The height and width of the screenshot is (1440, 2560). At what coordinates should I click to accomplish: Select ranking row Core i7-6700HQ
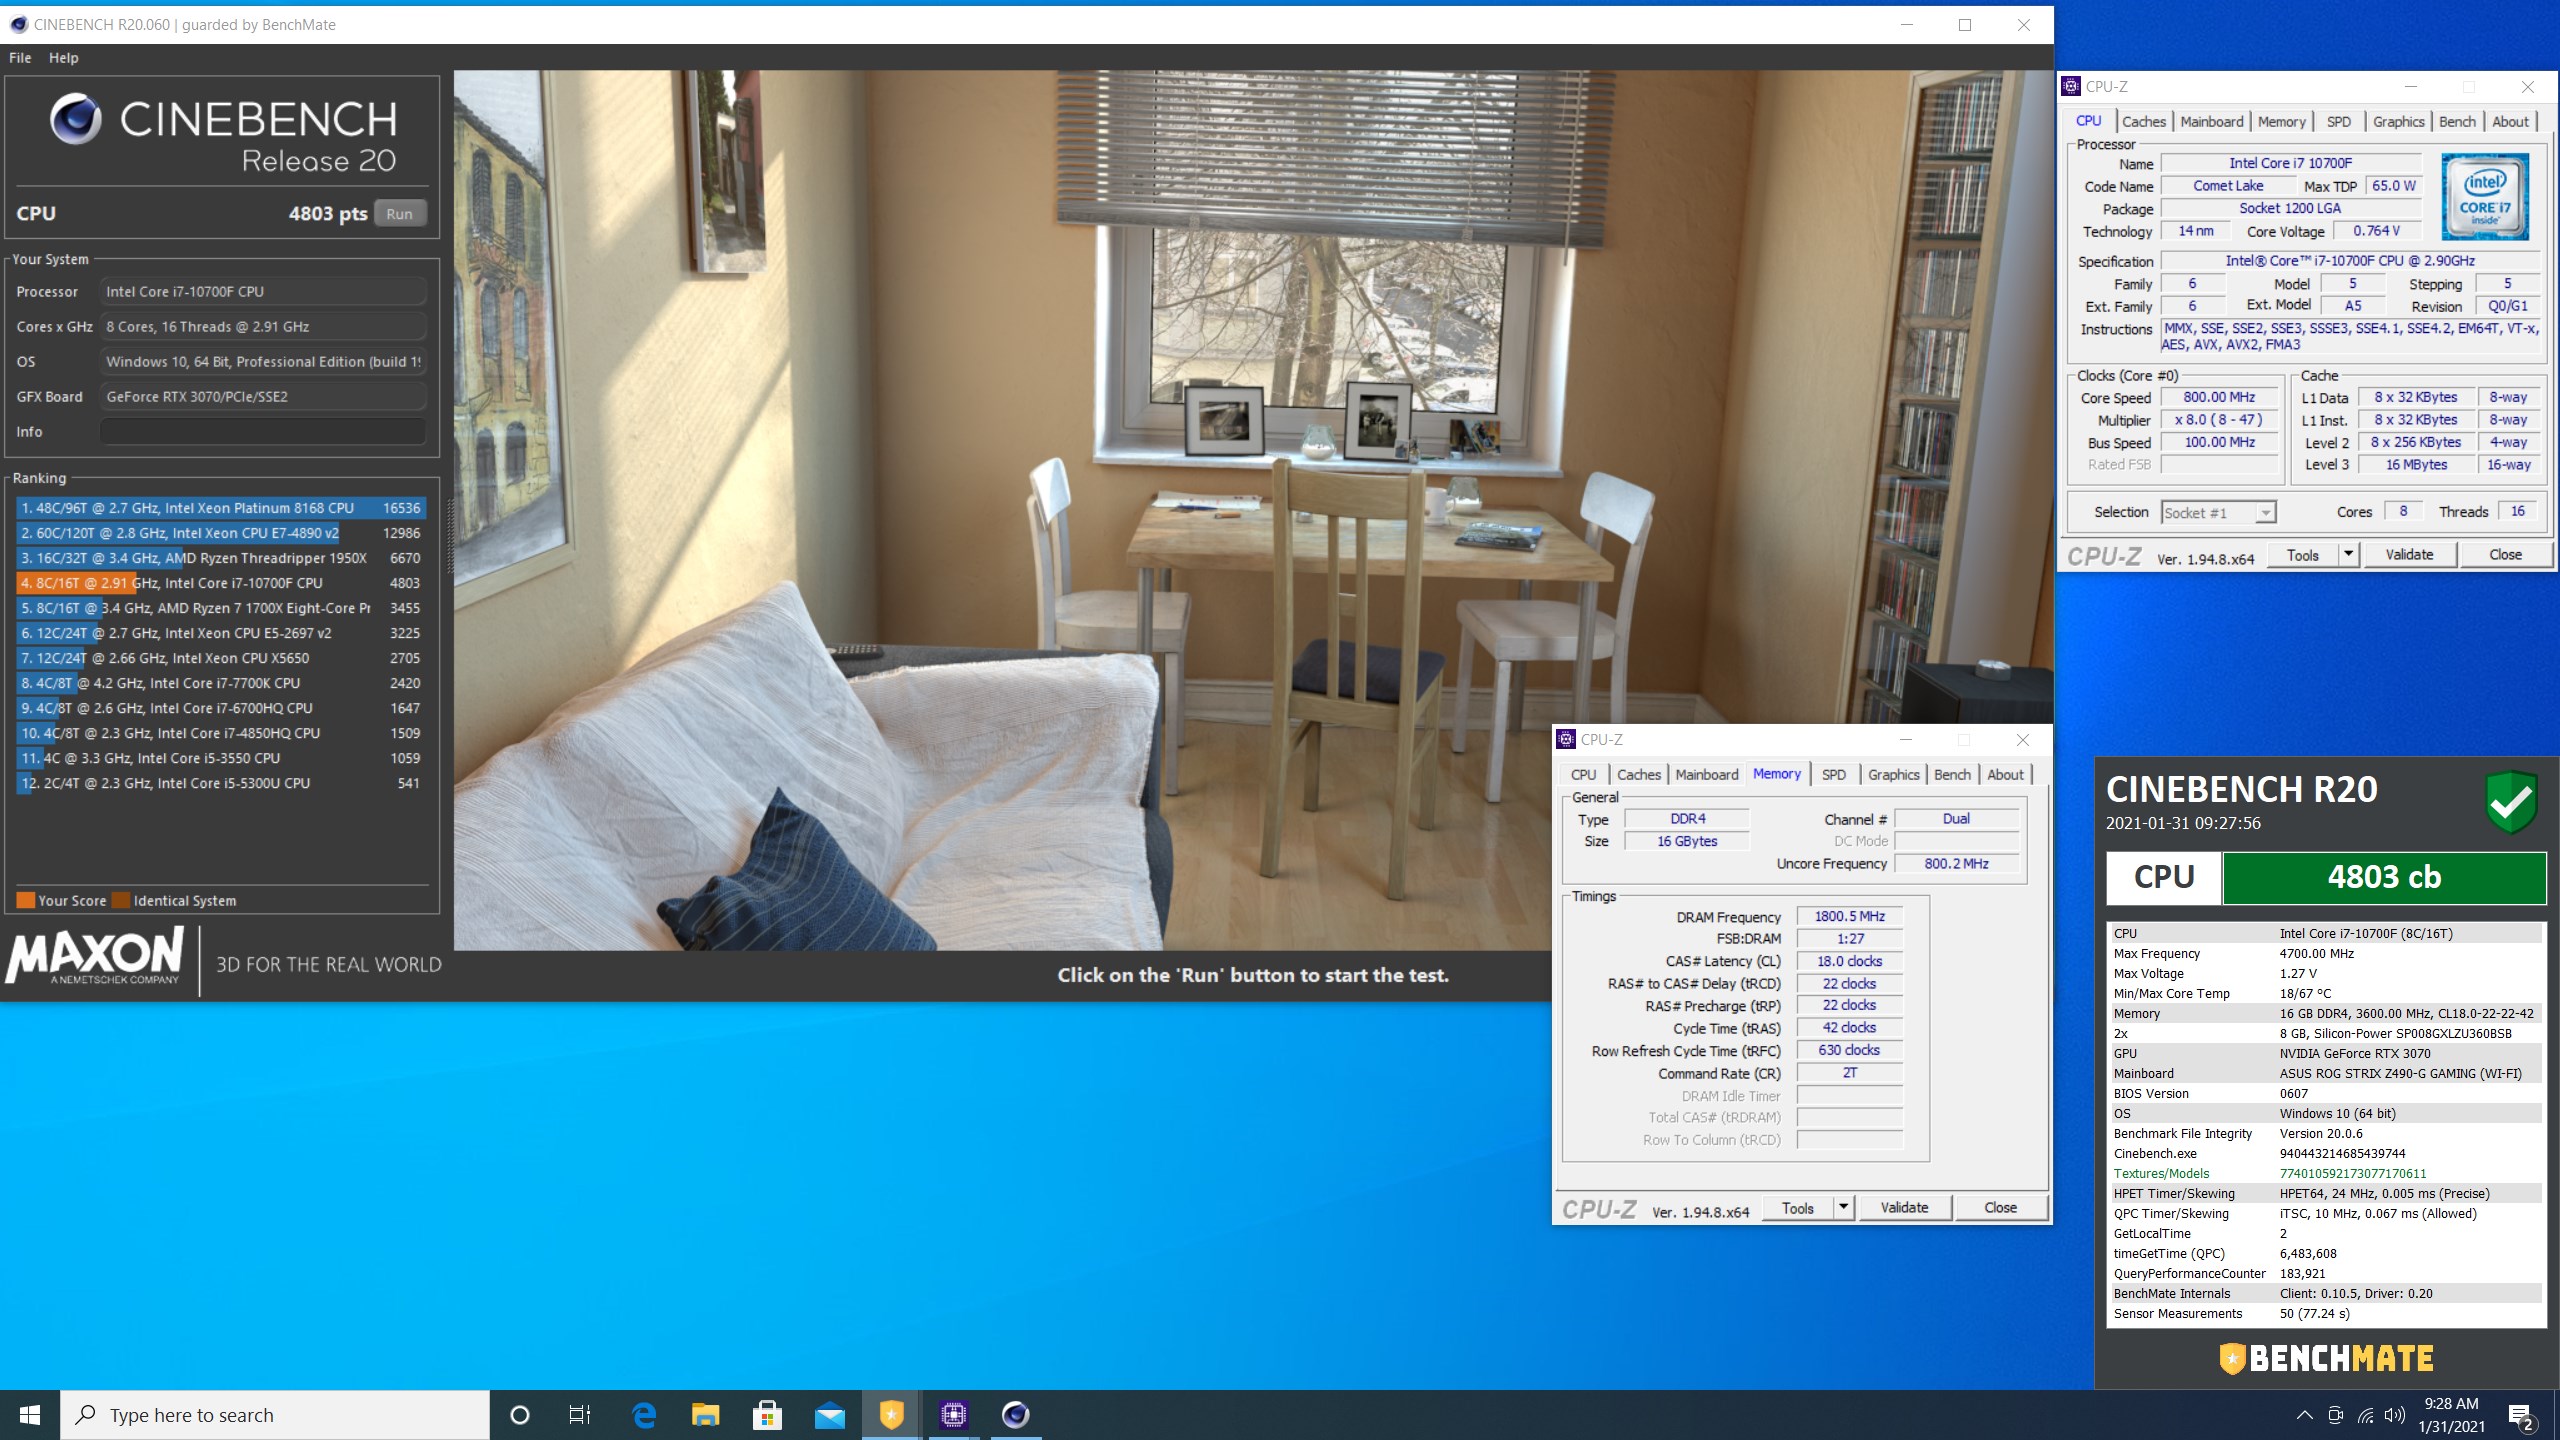(x=221, y=708)
